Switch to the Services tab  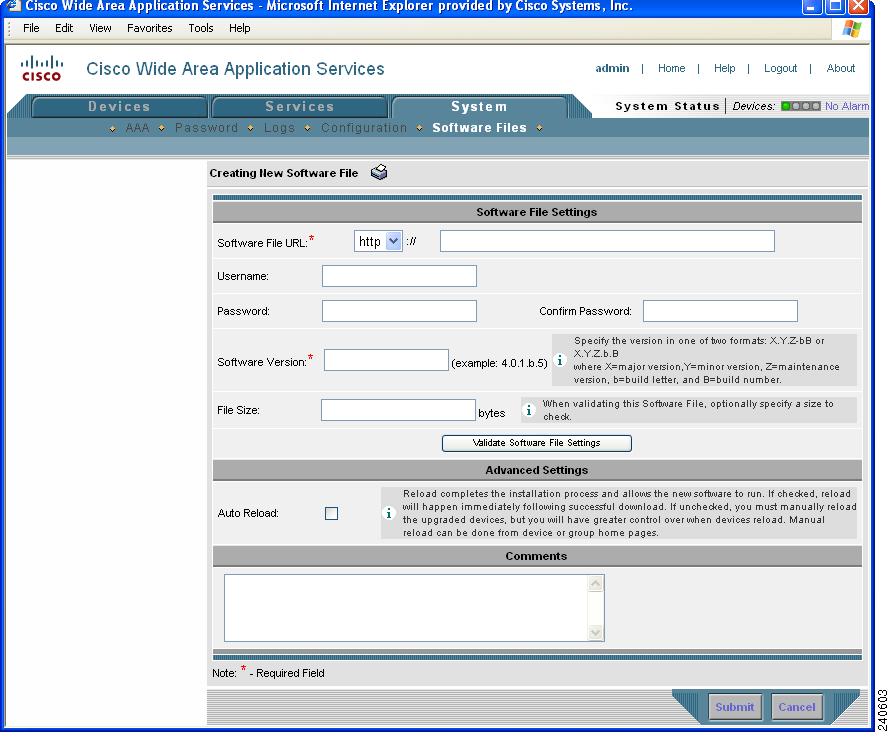pos(300,107)
